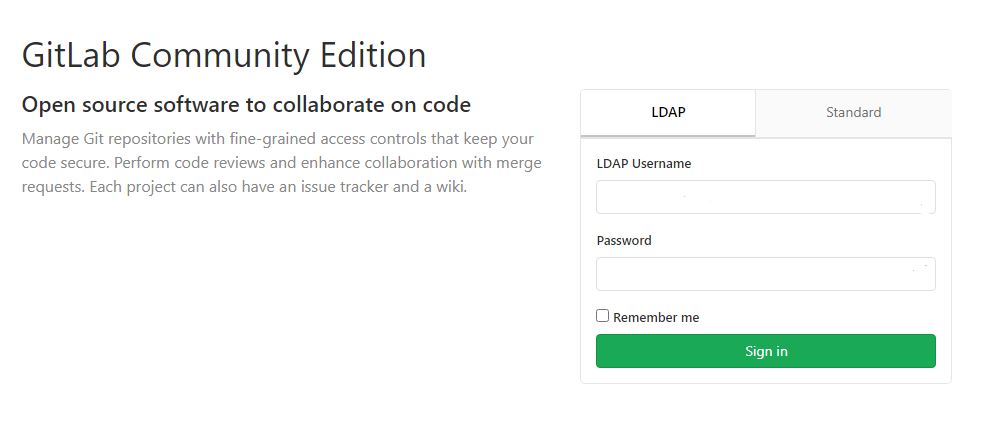Open the Standard login form
Viewport: 987px width, 445px height.
click(853, 112)
